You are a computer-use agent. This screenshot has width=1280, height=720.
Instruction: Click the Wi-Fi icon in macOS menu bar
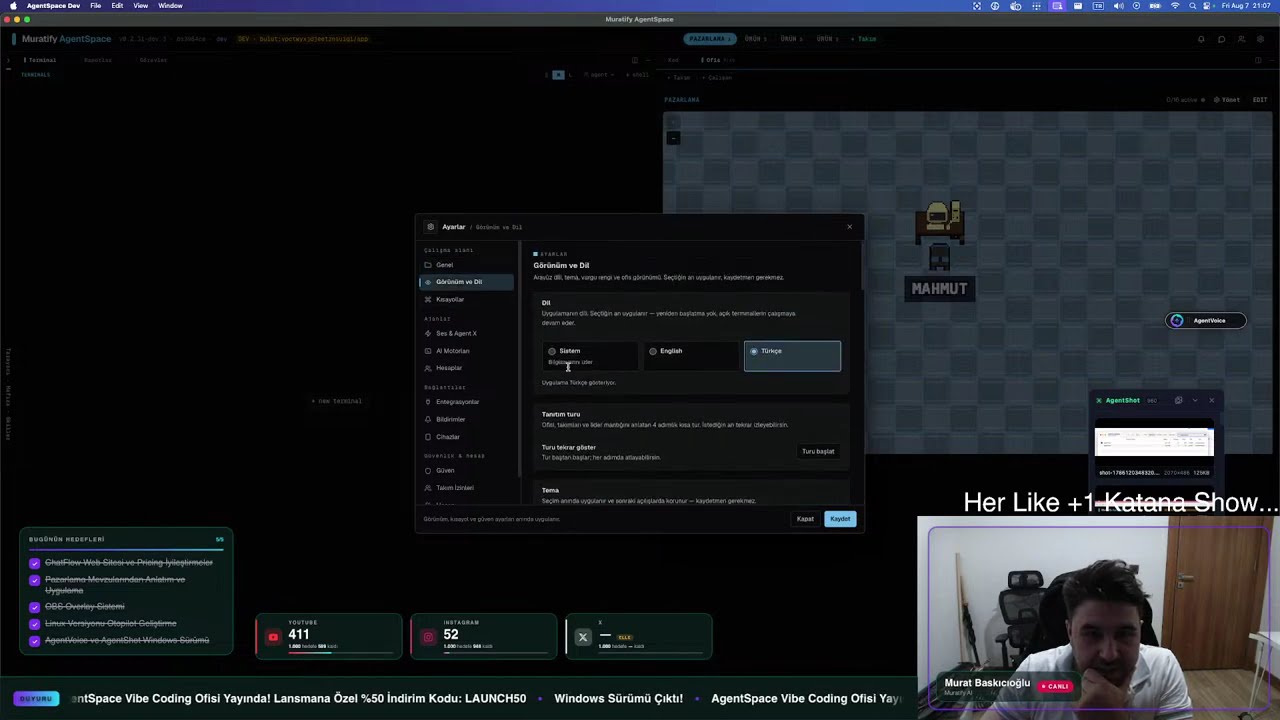click(x=1175, y=6)
